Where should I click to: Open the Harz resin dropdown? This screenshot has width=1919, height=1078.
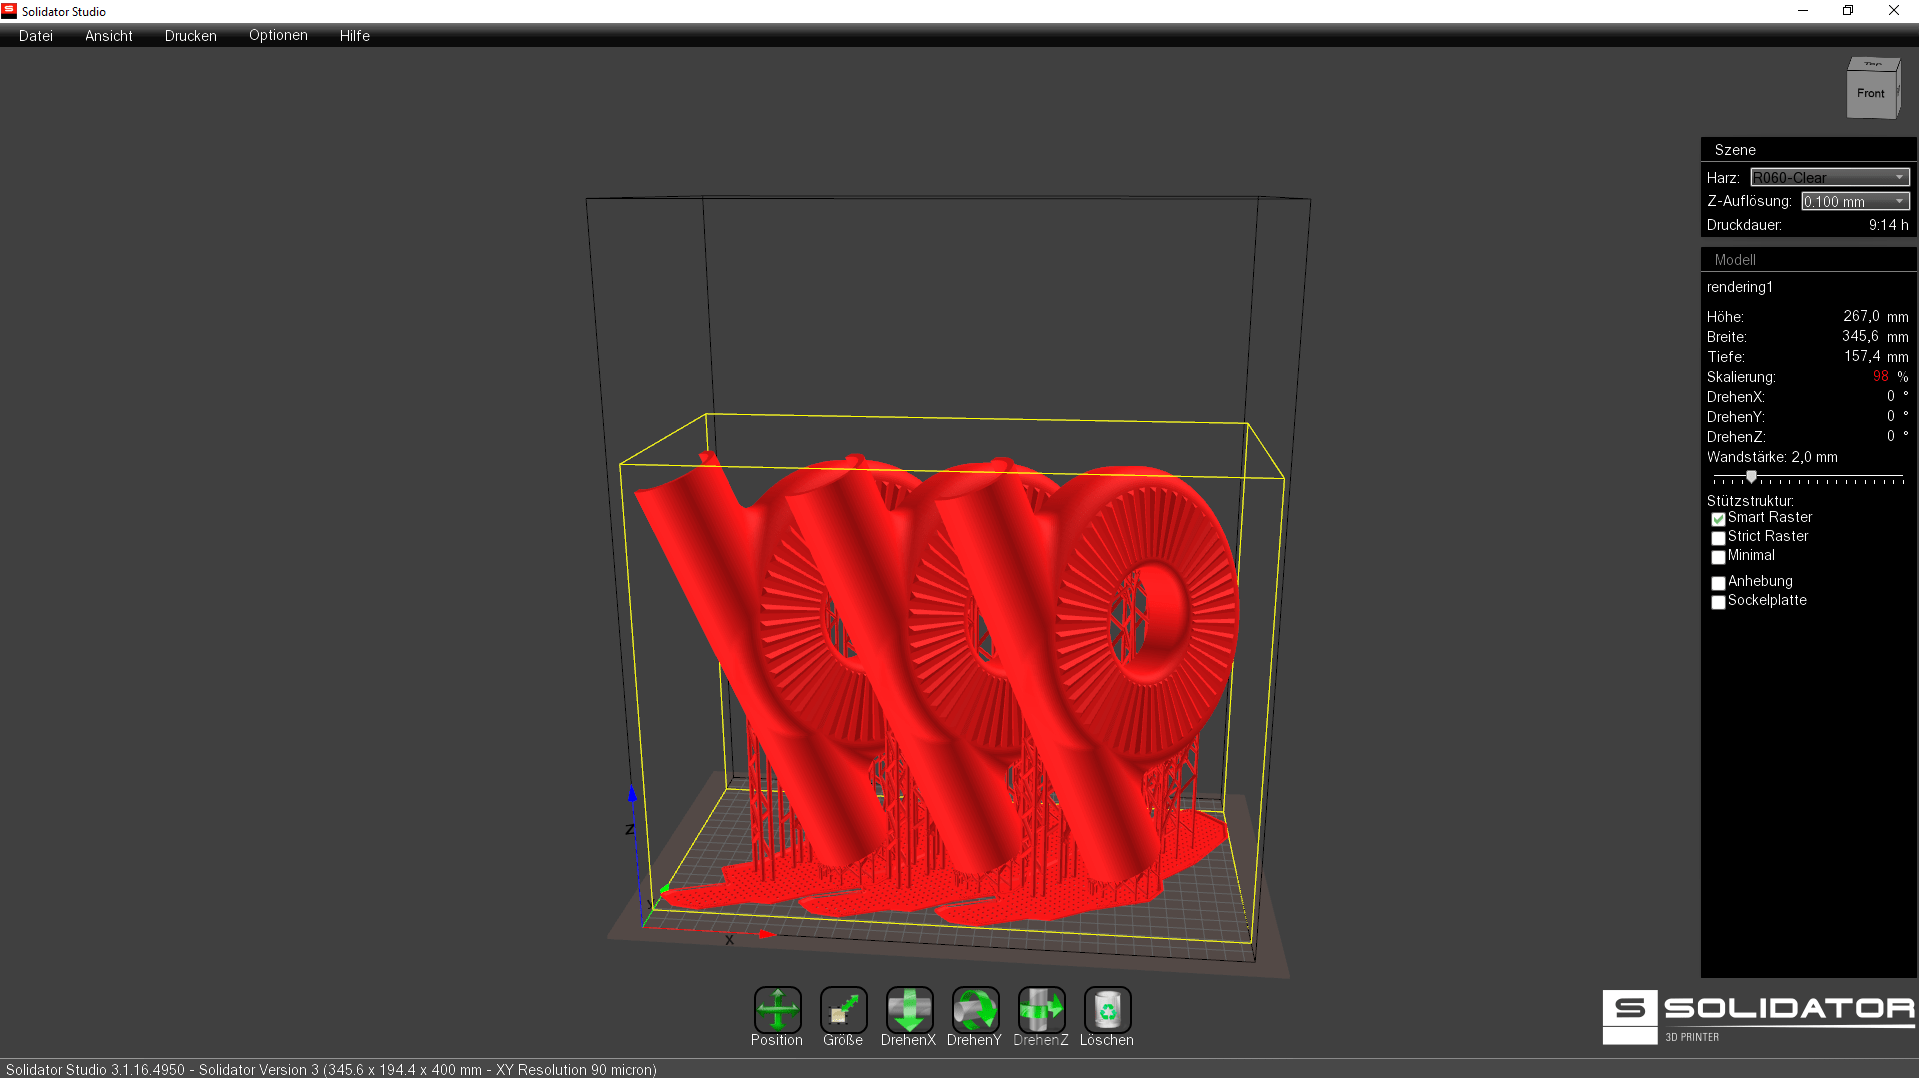[1830, 177]
